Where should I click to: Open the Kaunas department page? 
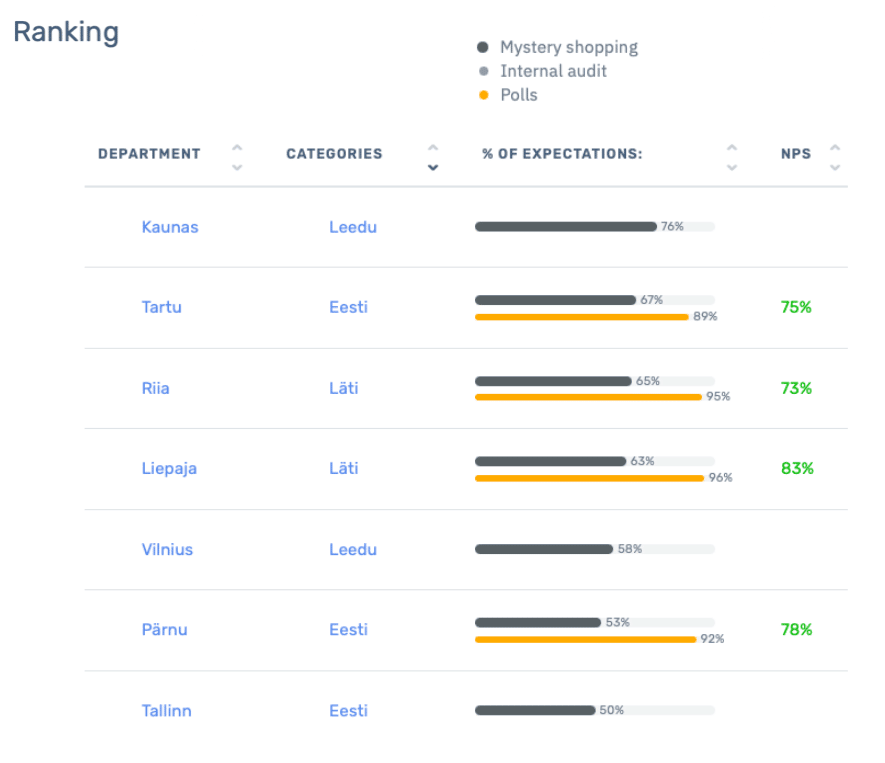pyautogui.click(x=170, y=227)
